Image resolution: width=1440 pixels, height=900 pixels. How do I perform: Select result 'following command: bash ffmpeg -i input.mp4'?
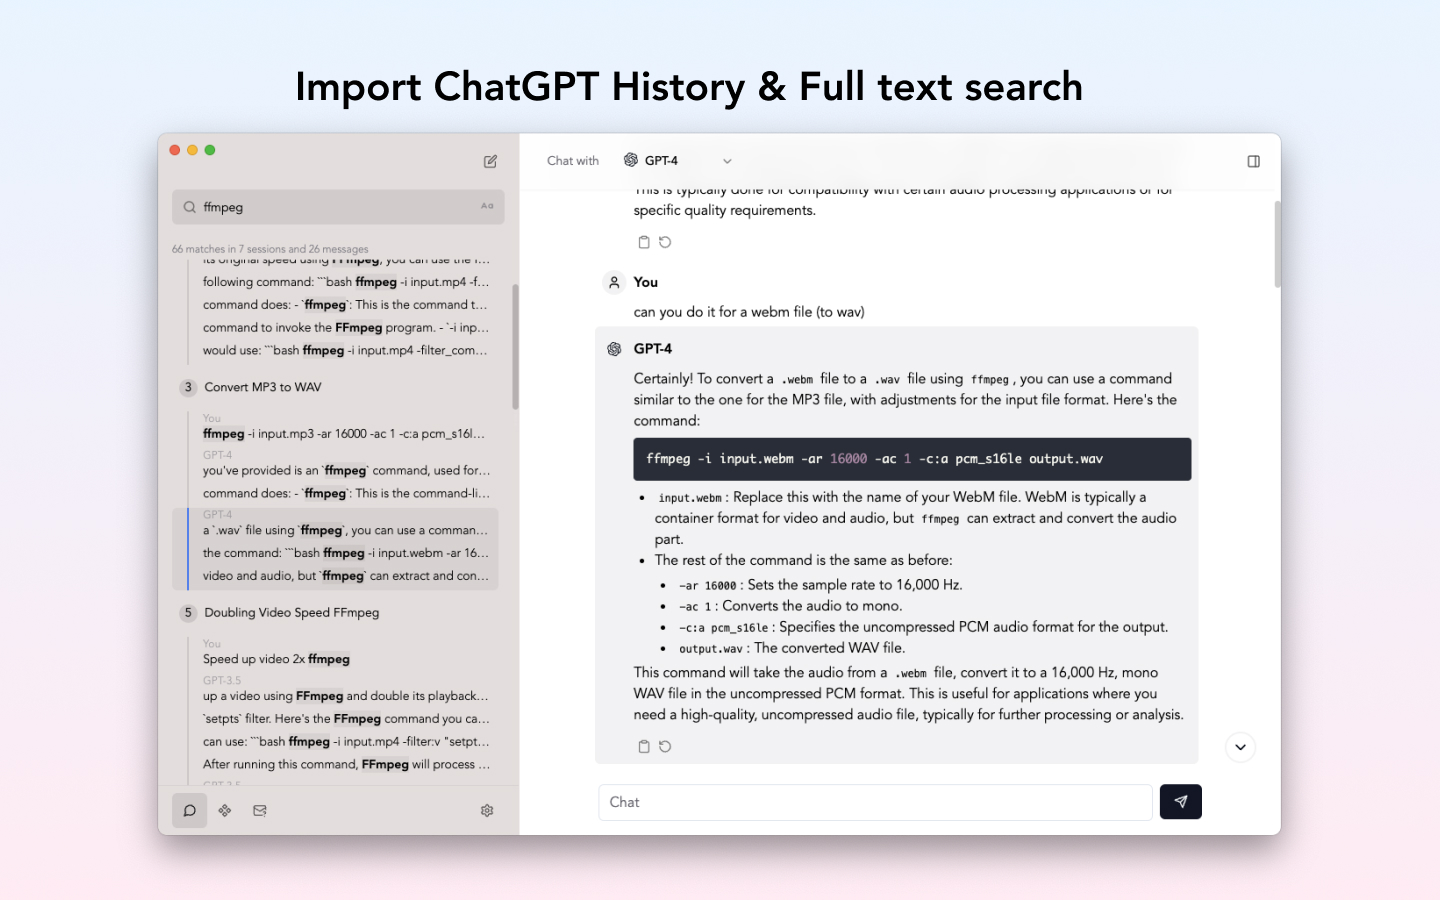pyautogui.click(x=346, y=282)
